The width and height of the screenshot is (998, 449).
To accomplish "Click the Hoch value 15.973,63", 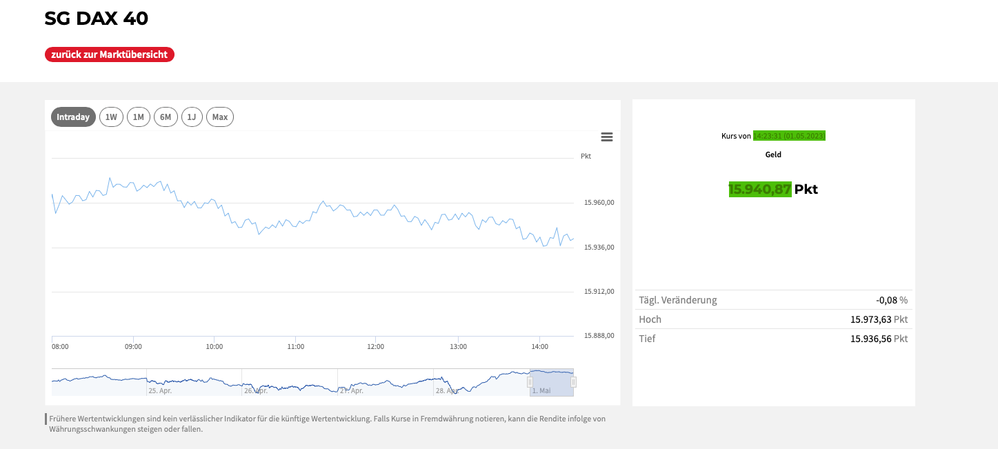I will tap(870, 319).
